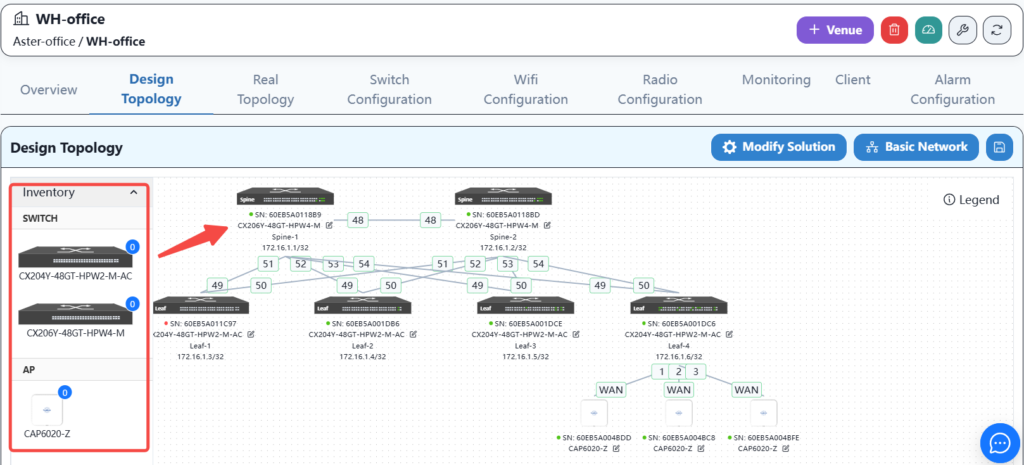Edit Spine-1 switch using its pencil icon
The width and height of the screenshot is (1024, 465).
tap(329, 226)
